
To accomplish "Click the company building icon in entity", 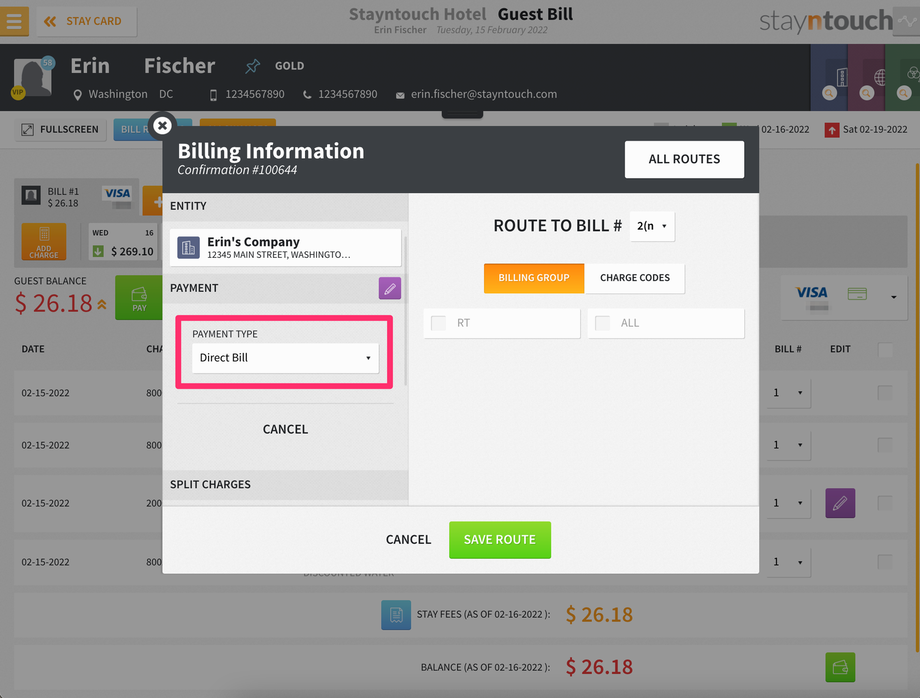I will click(x=188, y=248).
